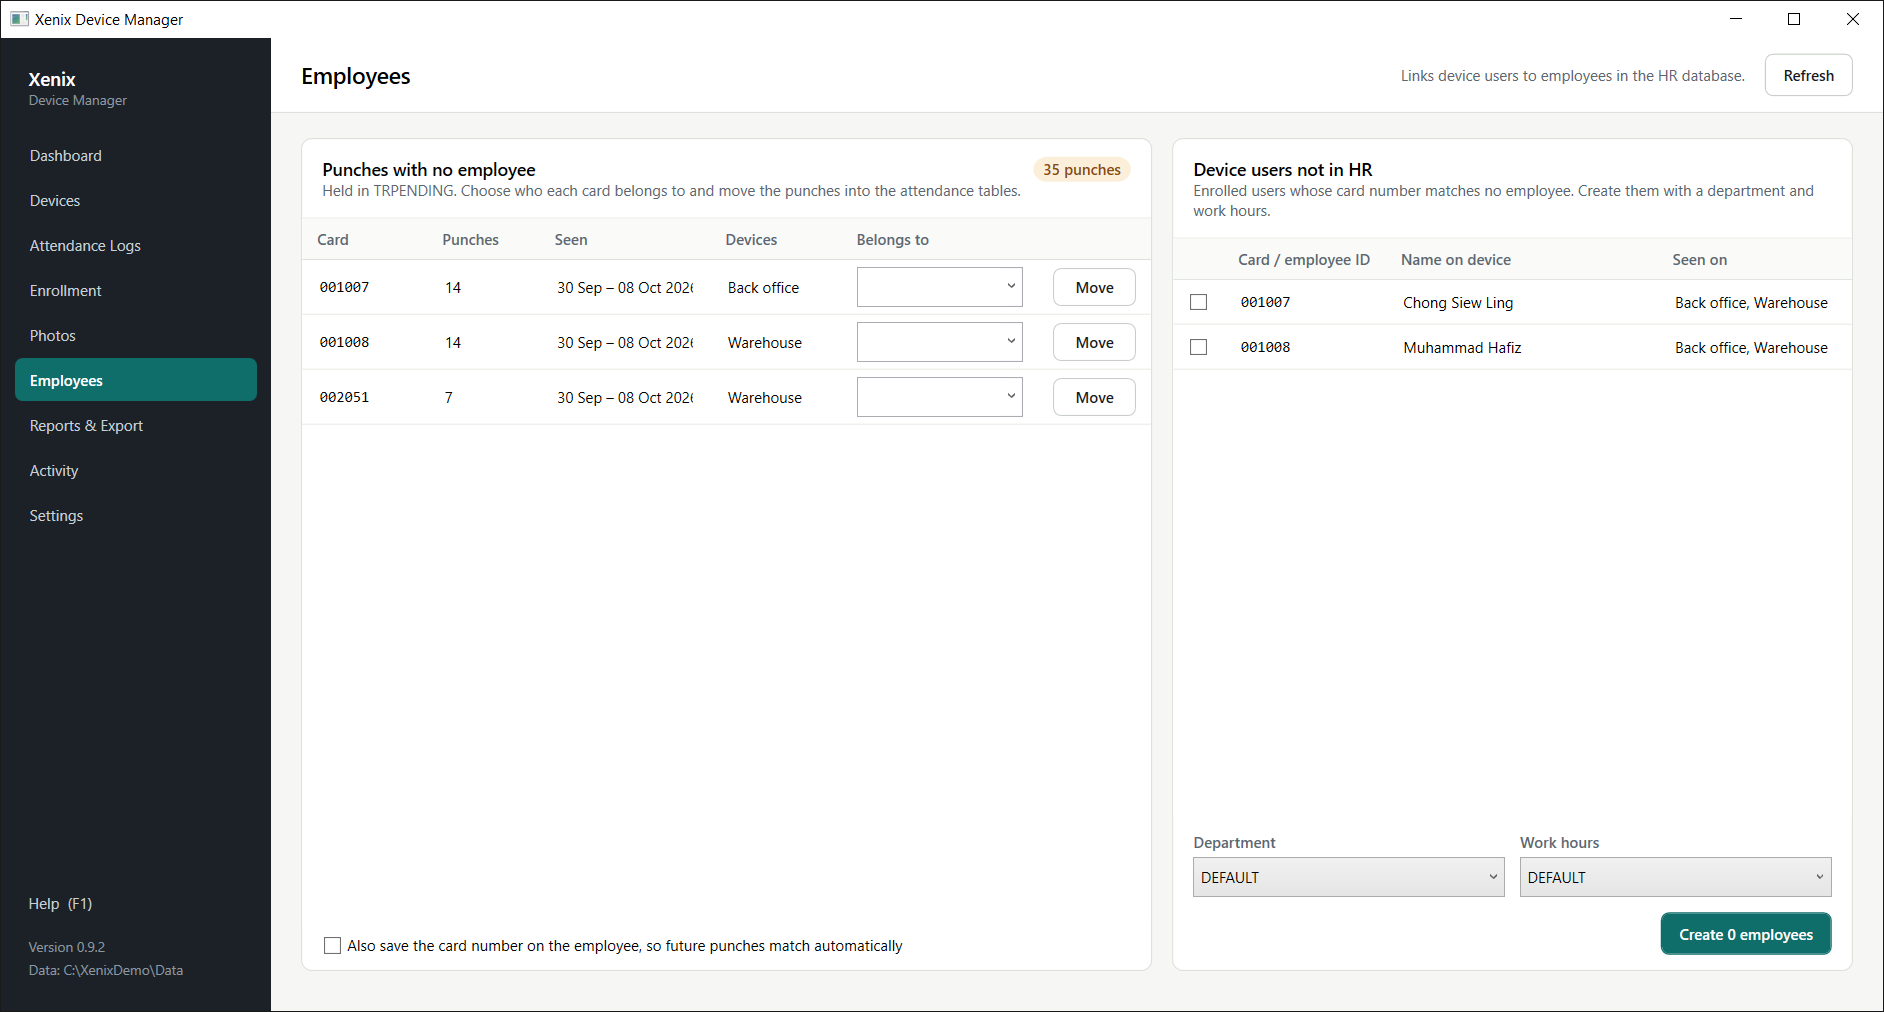Click the Seen on column header
Image resolution: width=1884 pixels, height=1012 pixels.
pyautogui.click(x=1699, y=260)
